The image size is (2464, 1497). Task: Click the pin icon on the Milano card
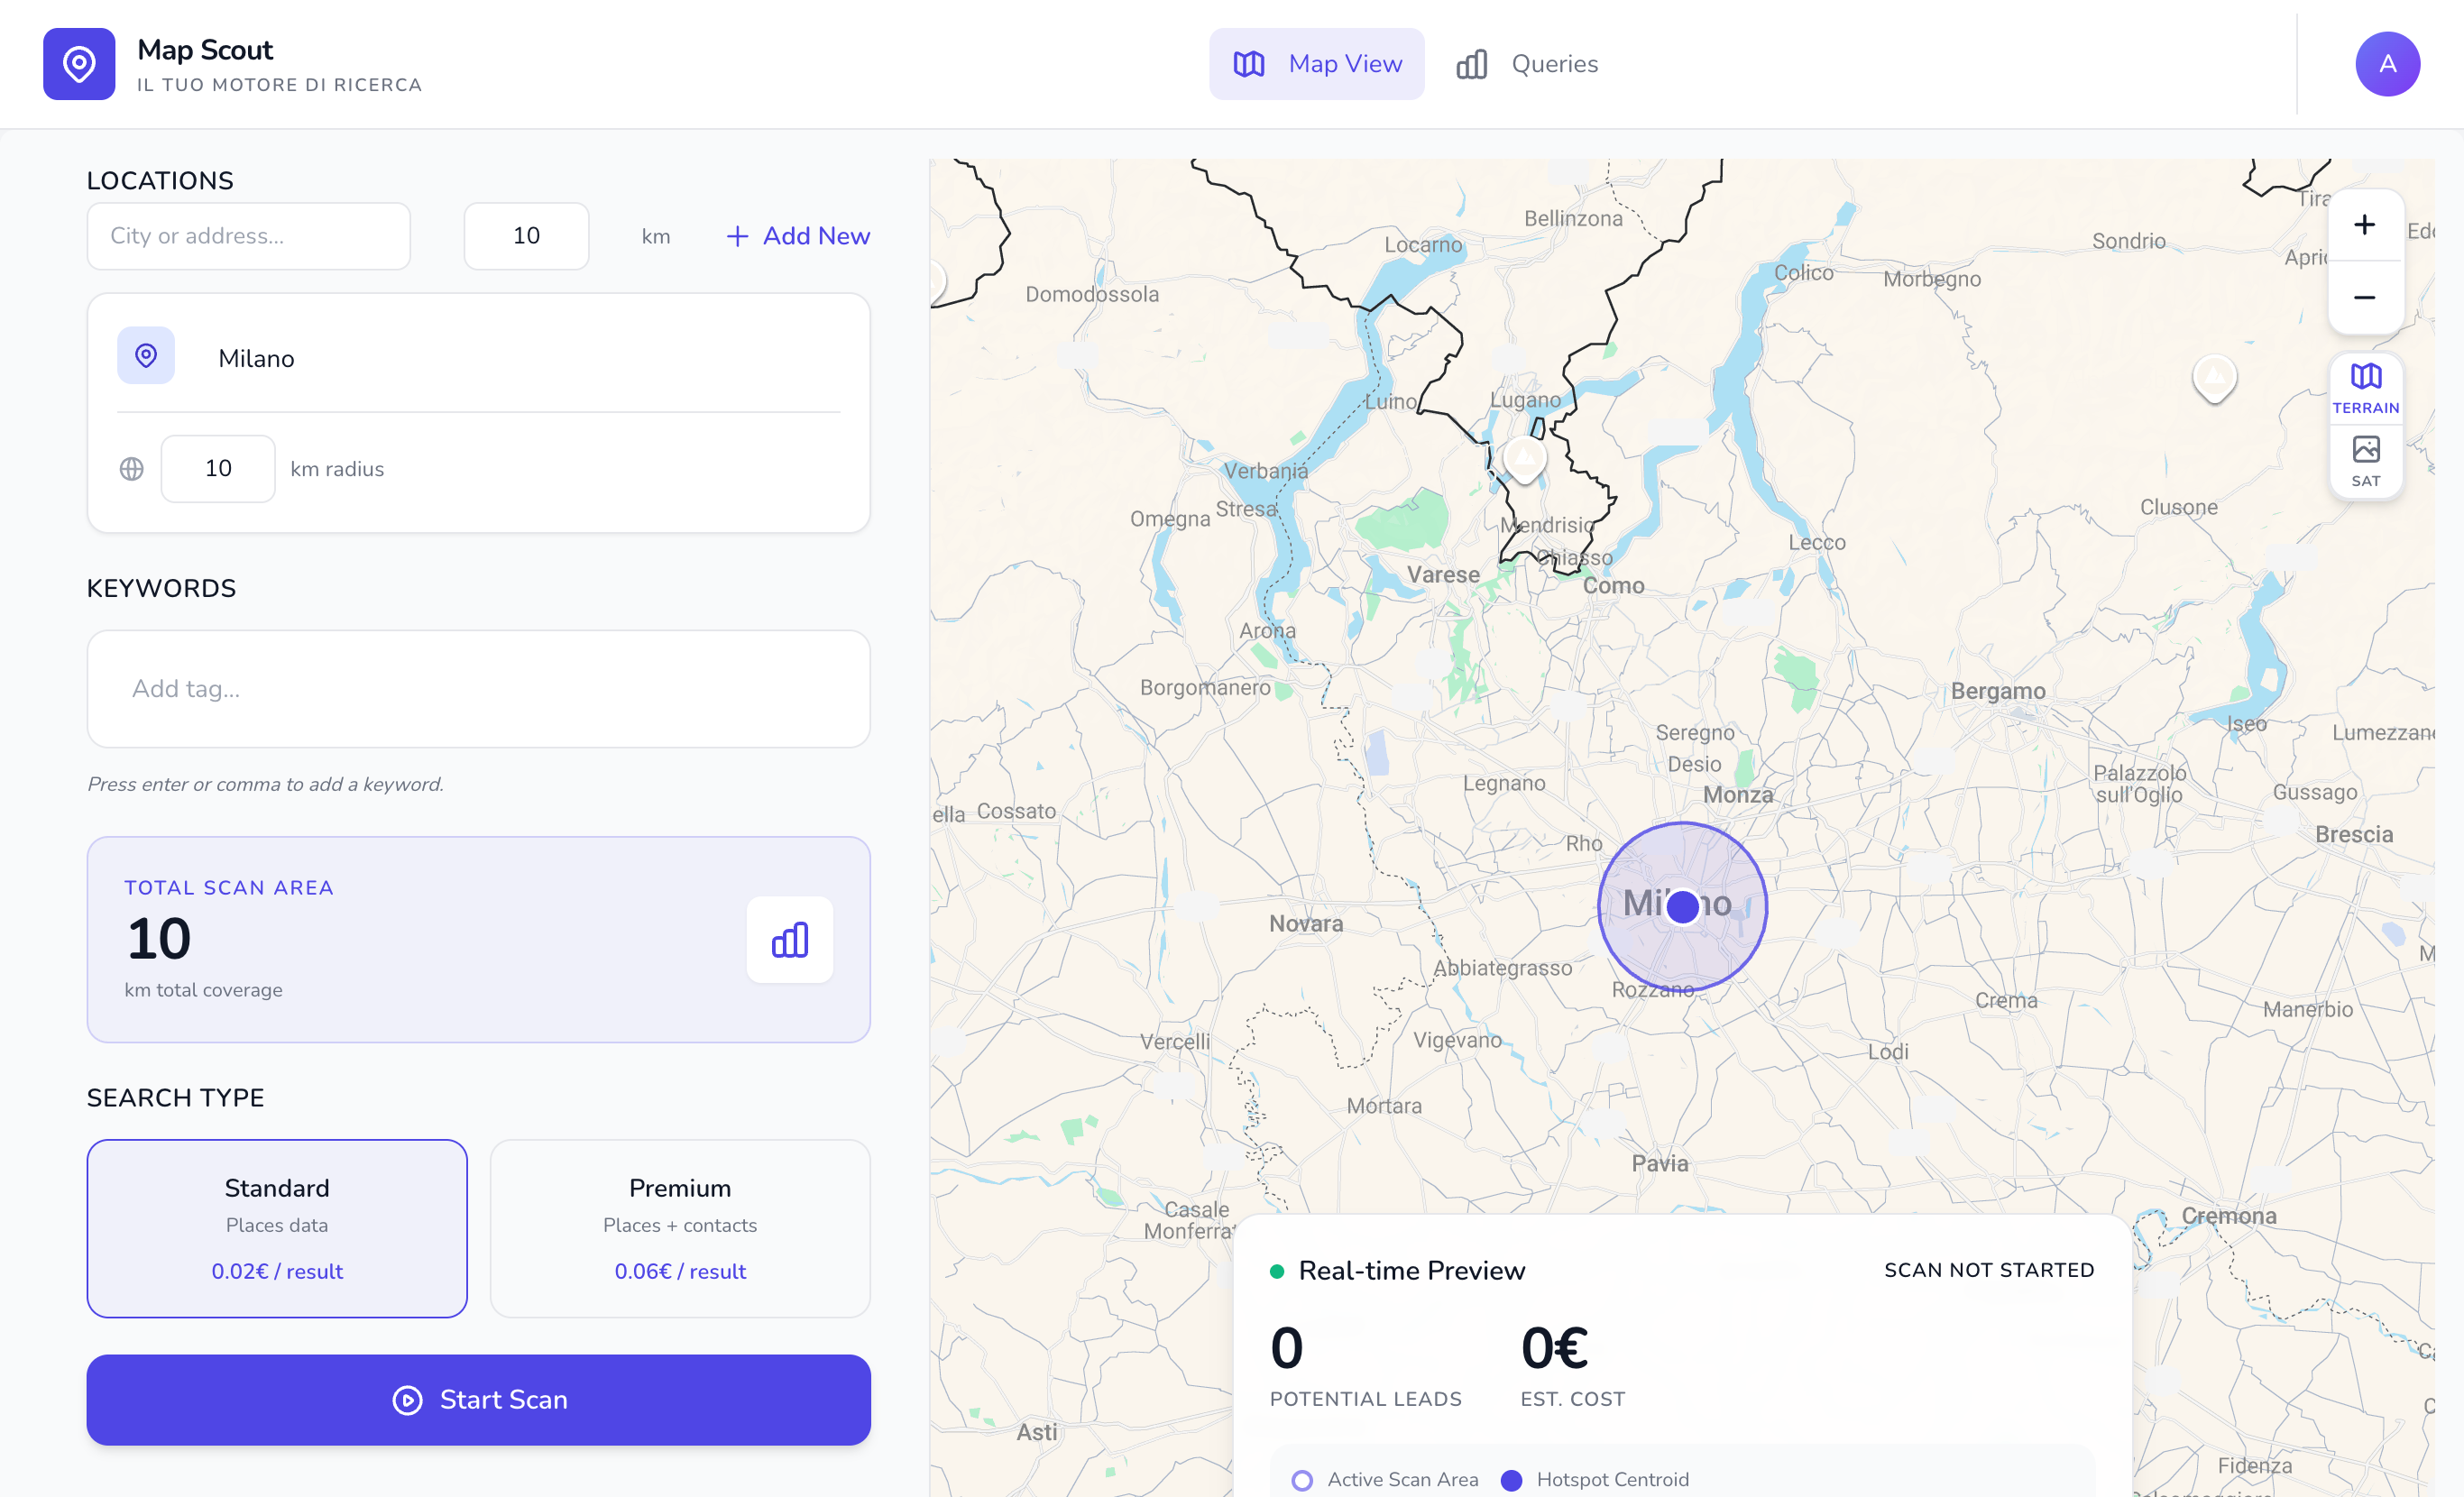[146, 355]
